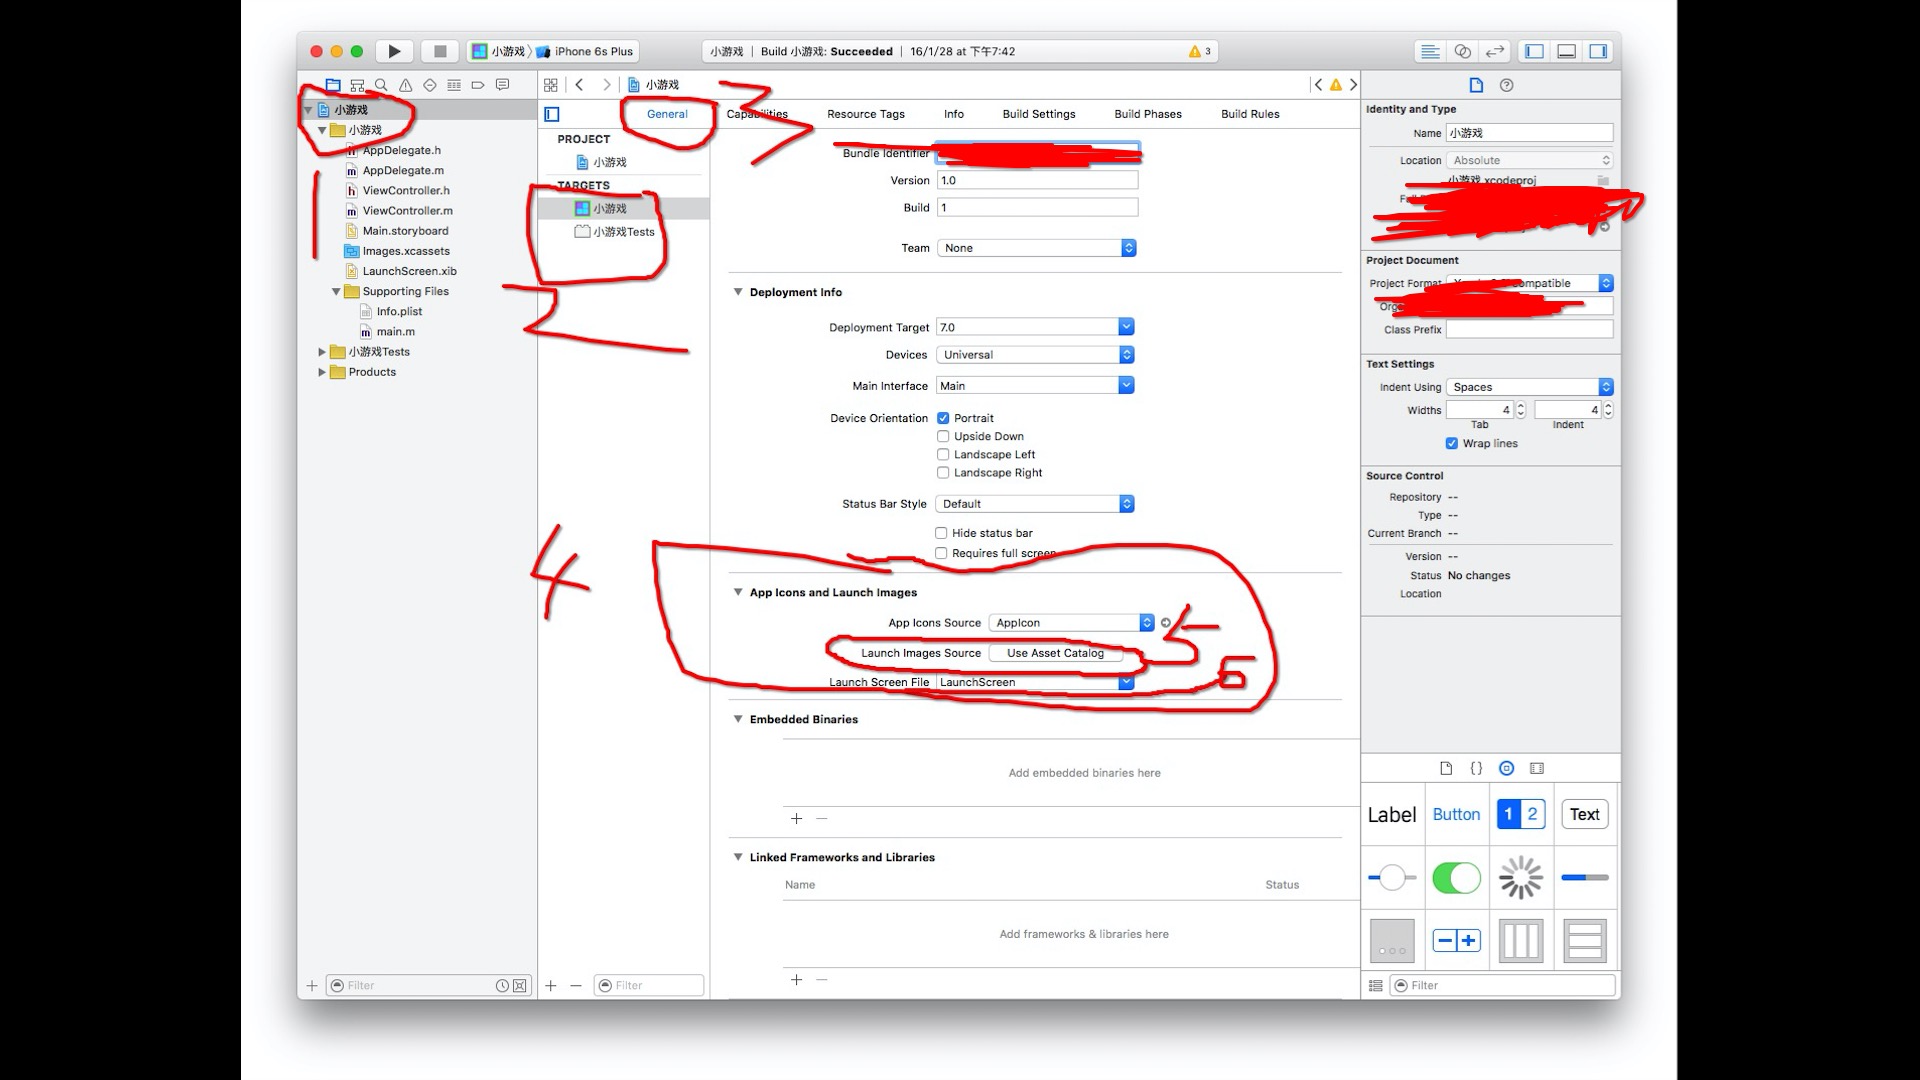
Task: Click the Button UI element icon in object library
Action: [1456, 814]
